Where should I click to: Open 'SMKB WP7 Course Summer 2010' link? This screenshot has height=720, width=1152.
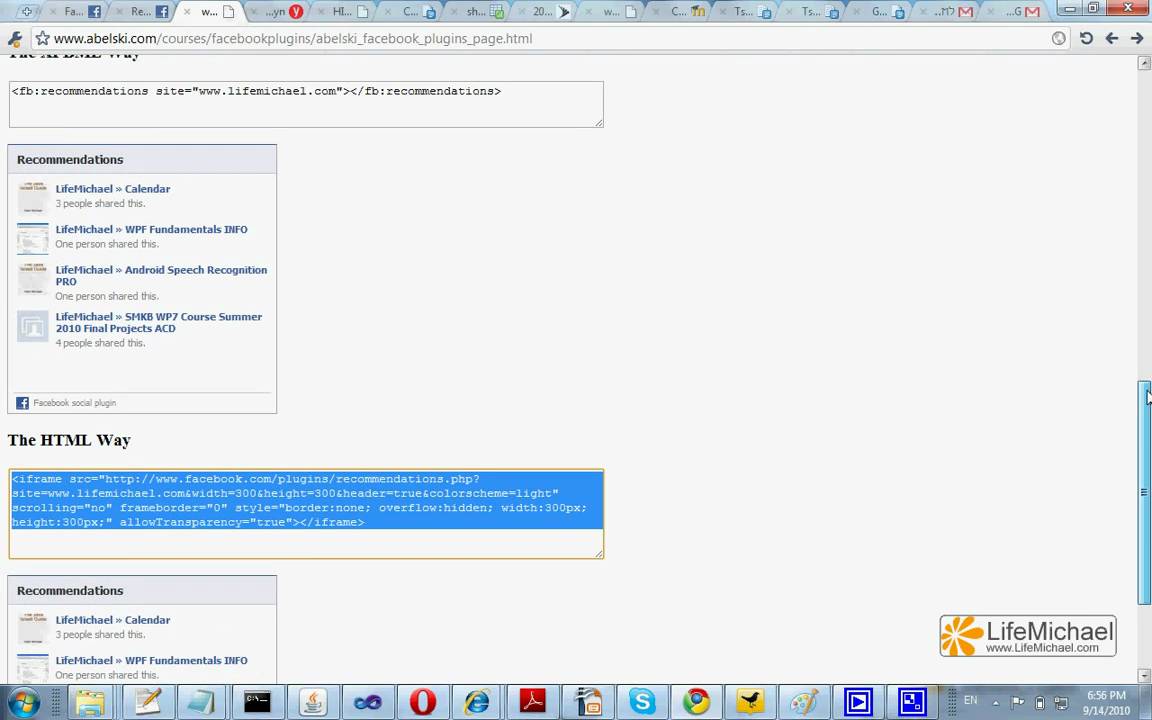click(x=159, y=323)
